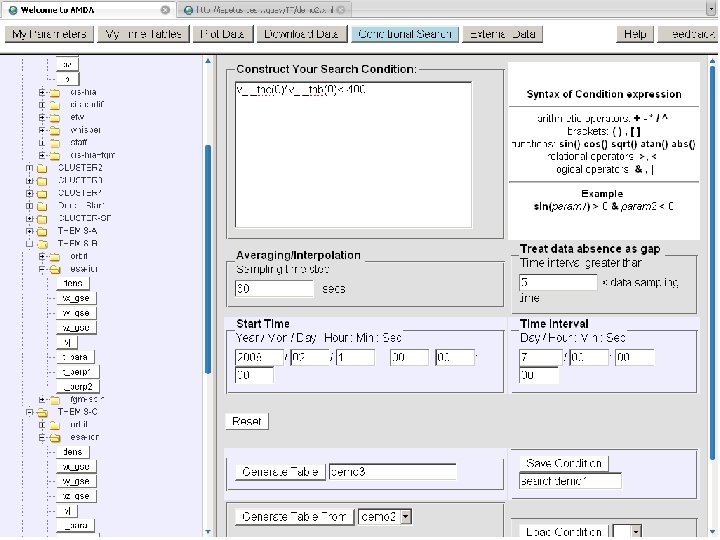Click the THEMIS-C open folder icon

coord(42,412)
